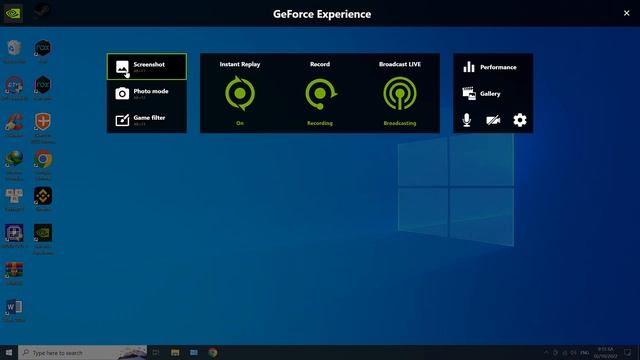Close the GeForce Experience overlay

pos(627,13)
